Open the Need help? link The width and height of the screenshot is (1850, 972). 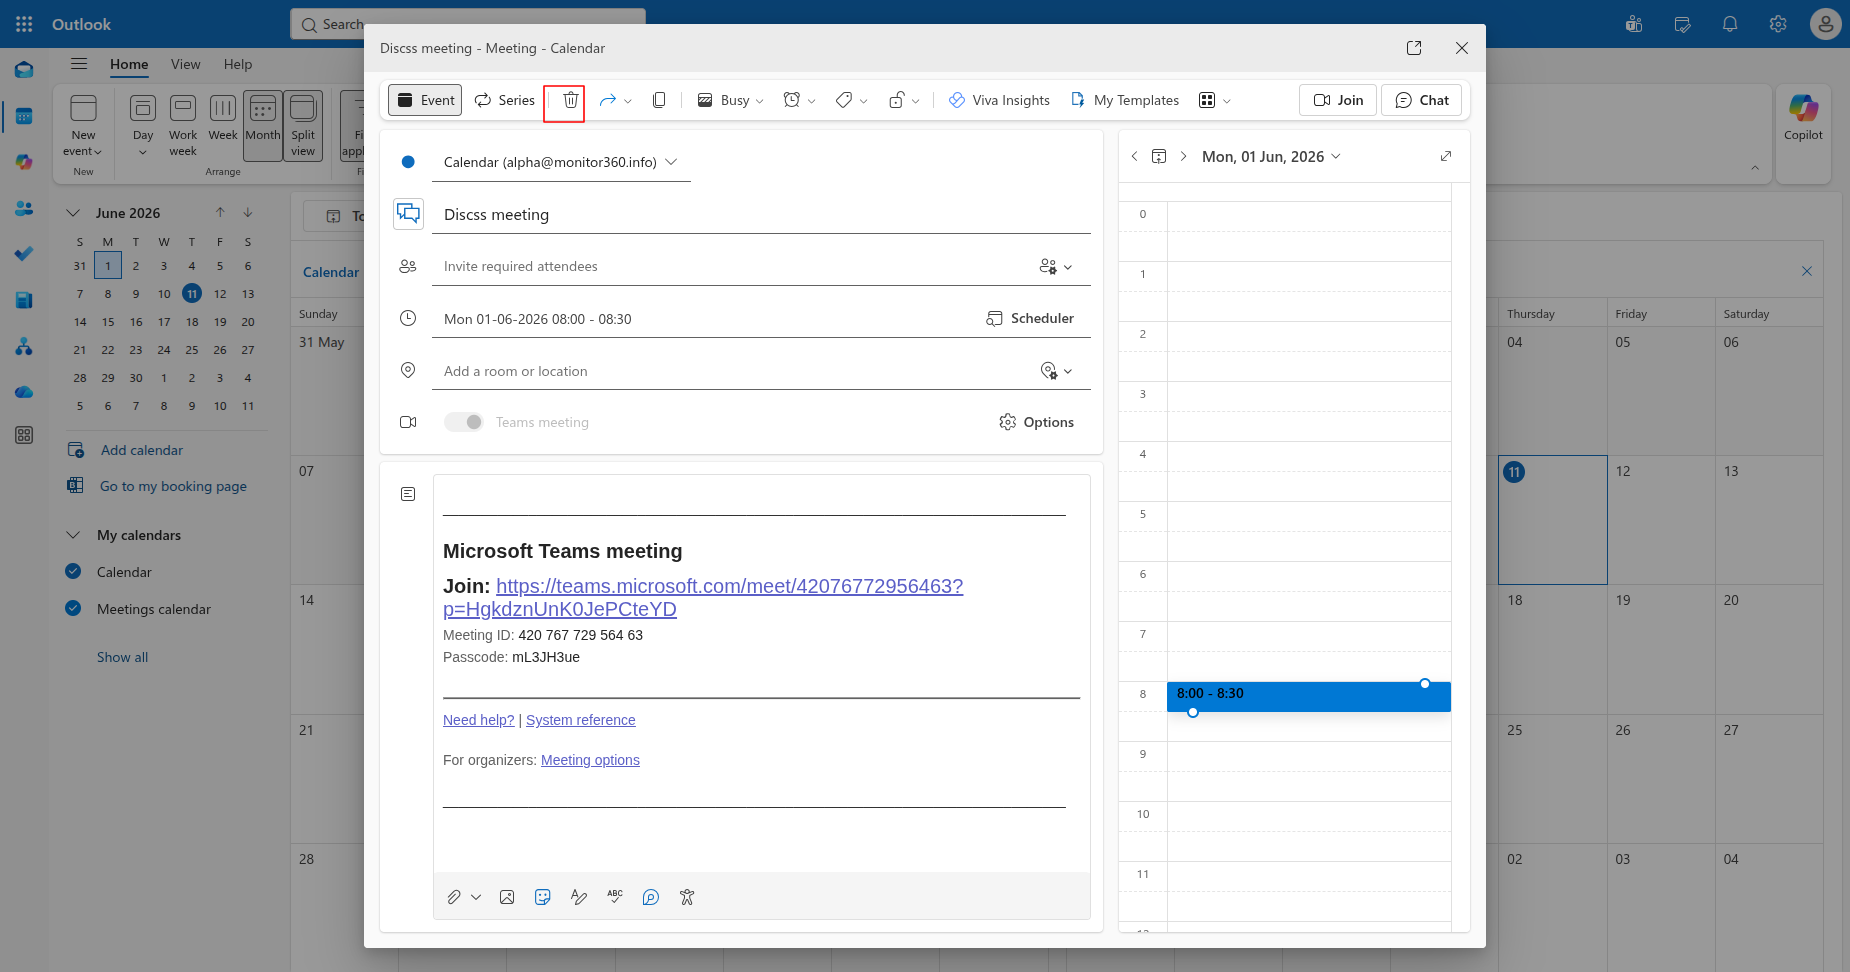[x=479, y=720]
